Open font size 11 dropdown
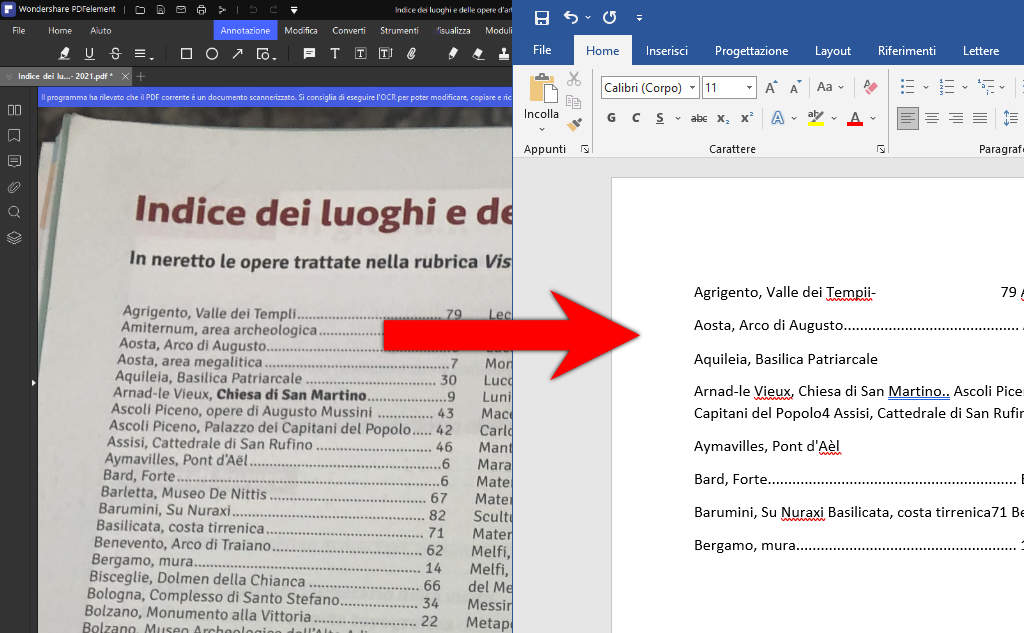Screen dimensions: 1024x633 pos(749,88)
